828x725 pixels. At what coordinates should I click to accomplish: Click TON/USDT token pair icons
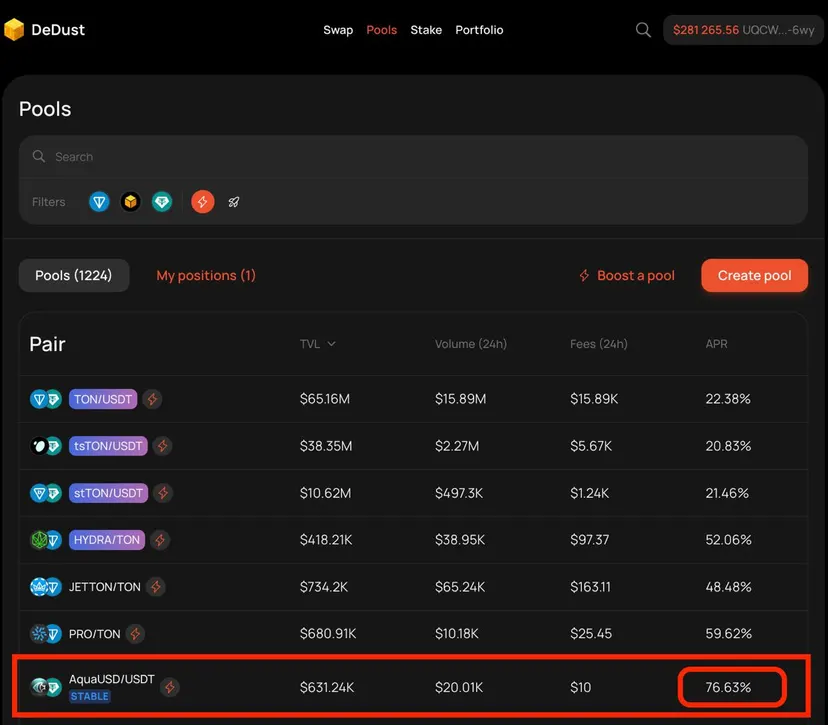point(46,399)
